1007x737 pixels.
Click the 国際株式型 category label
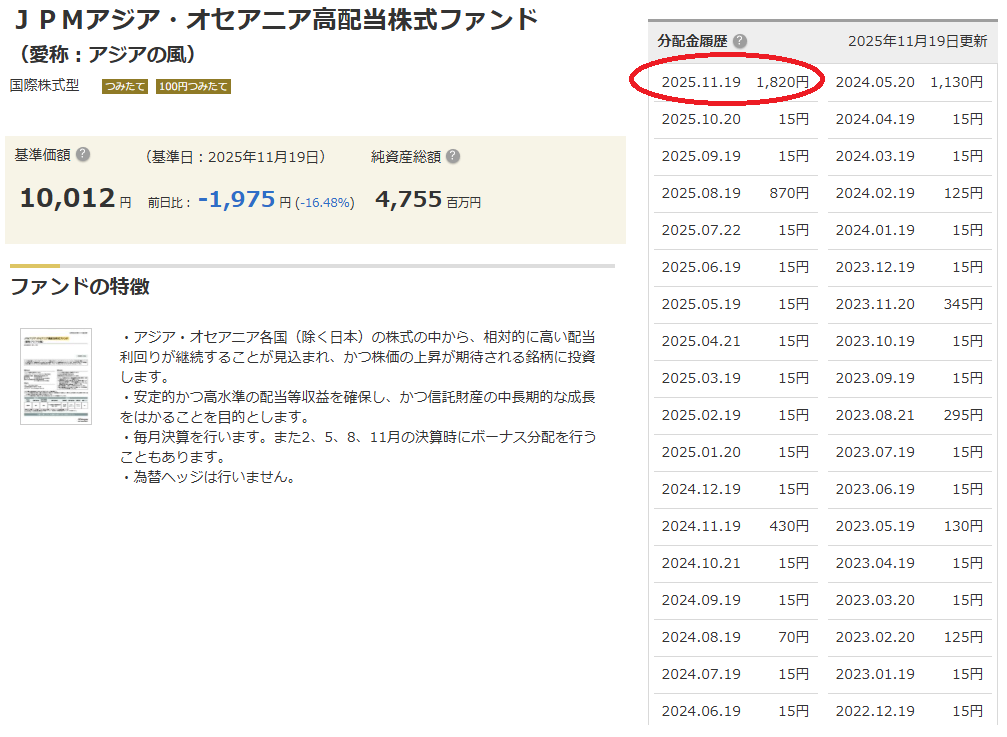click(45, 86)
